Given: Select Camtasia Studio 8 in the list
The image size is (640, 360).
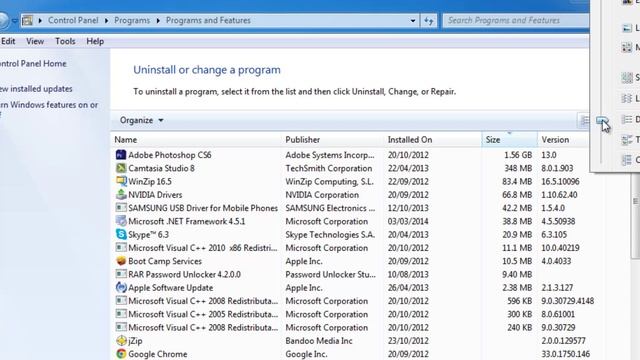Looking at the screenshot, I should [161, 168].
